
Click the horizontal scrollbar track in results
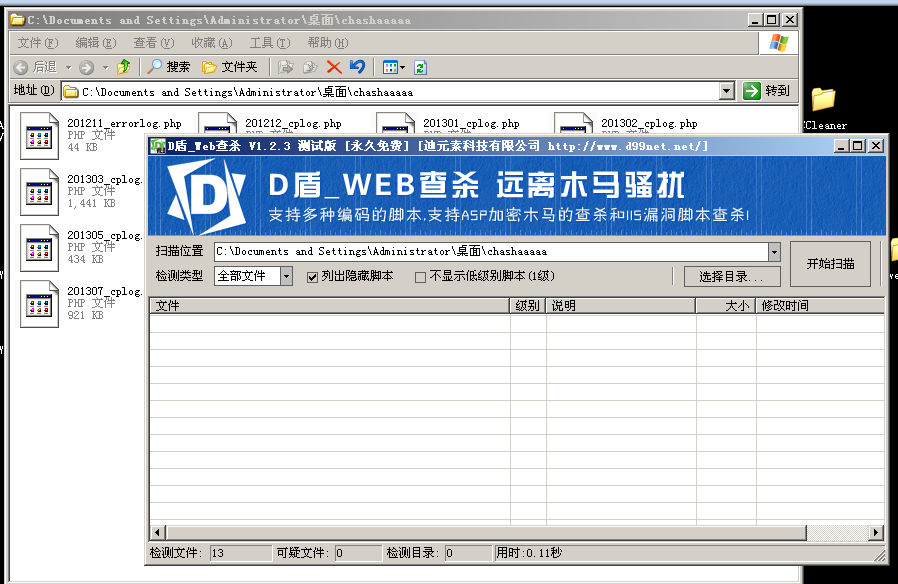[x=837, y=532]
